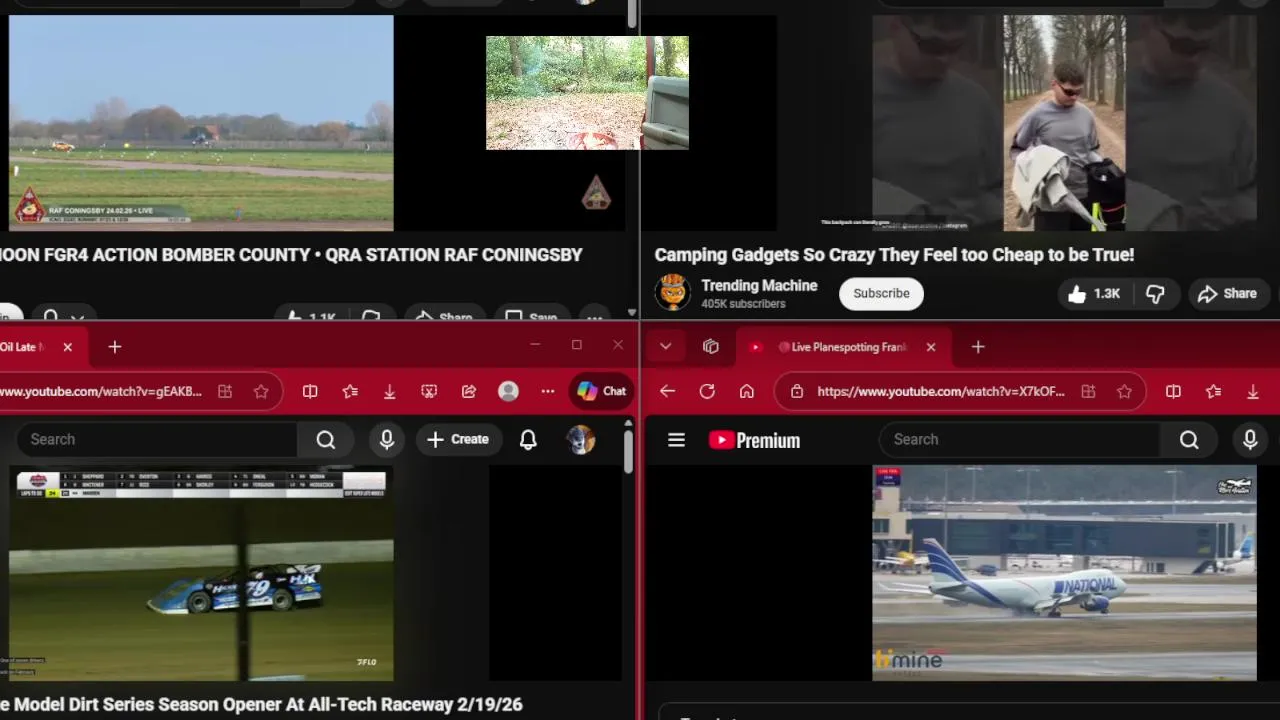The image size is (1280, 720).
Task: View site info lock icon for X7kOF URL
Action: click(x=797, y=392)
